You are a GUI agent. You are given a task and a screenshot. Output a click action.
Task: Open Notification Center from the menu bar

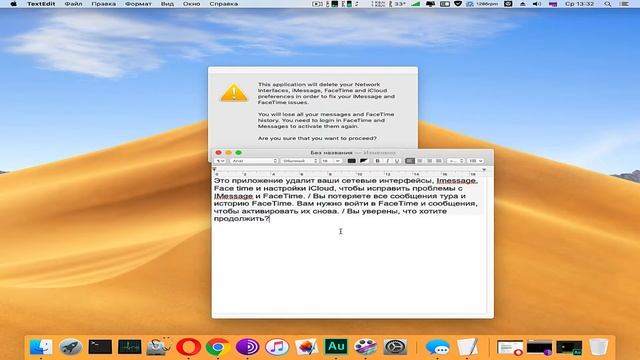[624, 4]
